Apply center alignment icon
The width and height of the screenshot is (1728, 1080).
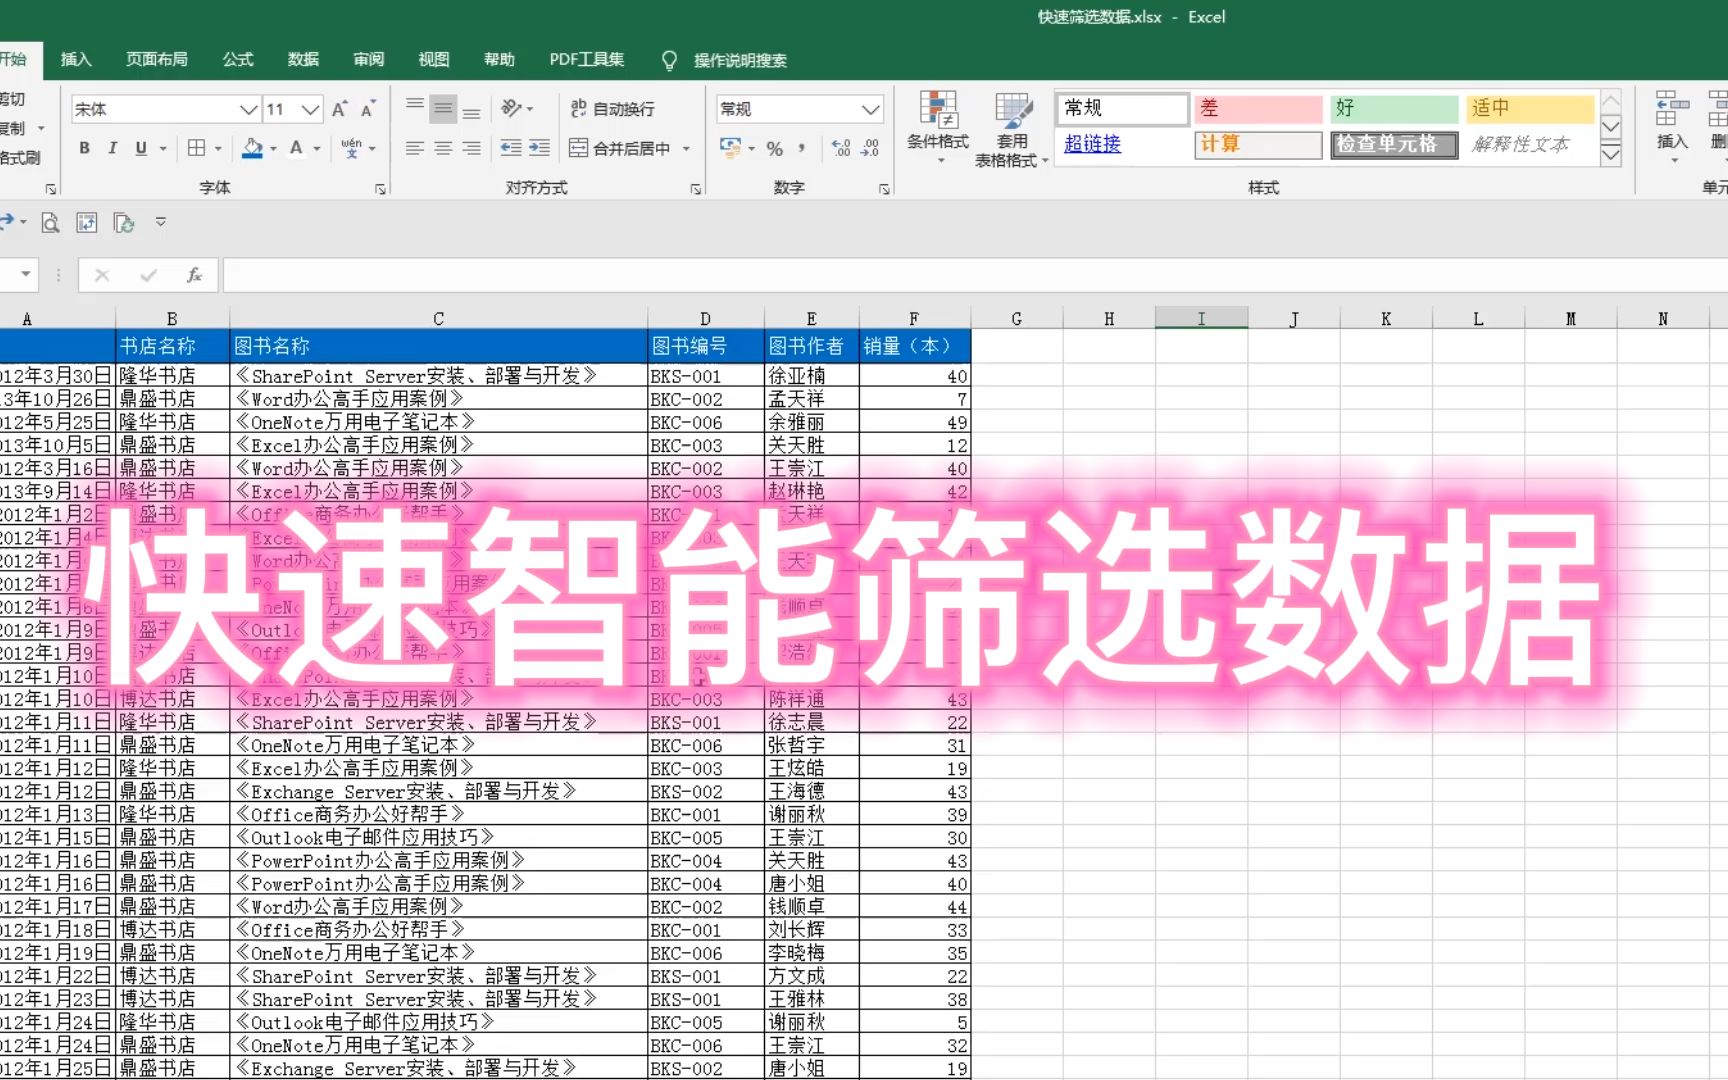click(x=442, y=148)
